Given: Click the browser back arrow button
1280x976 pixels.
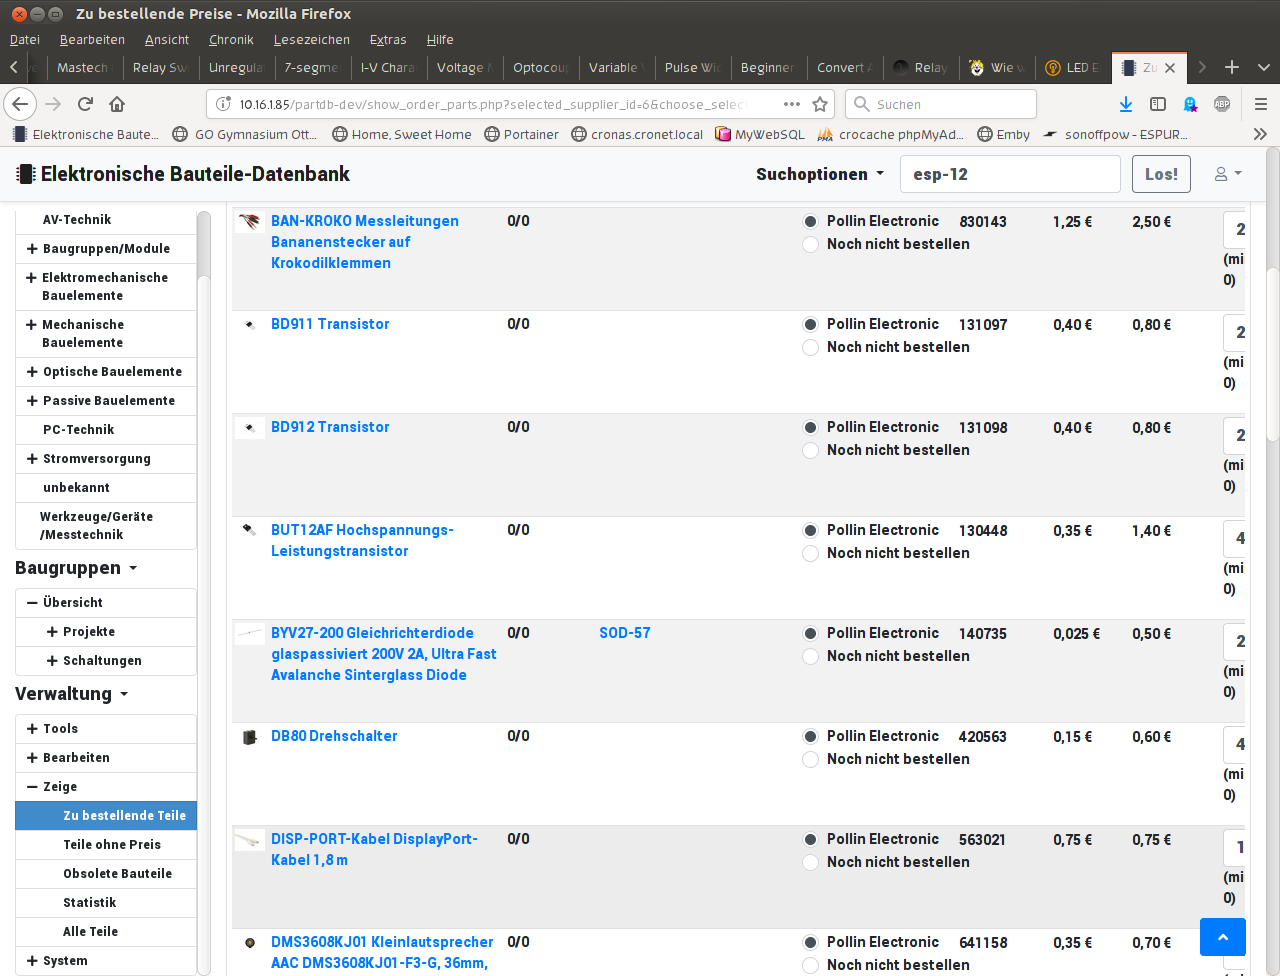Looking at the screenshot, I should [x=20, y=104].
